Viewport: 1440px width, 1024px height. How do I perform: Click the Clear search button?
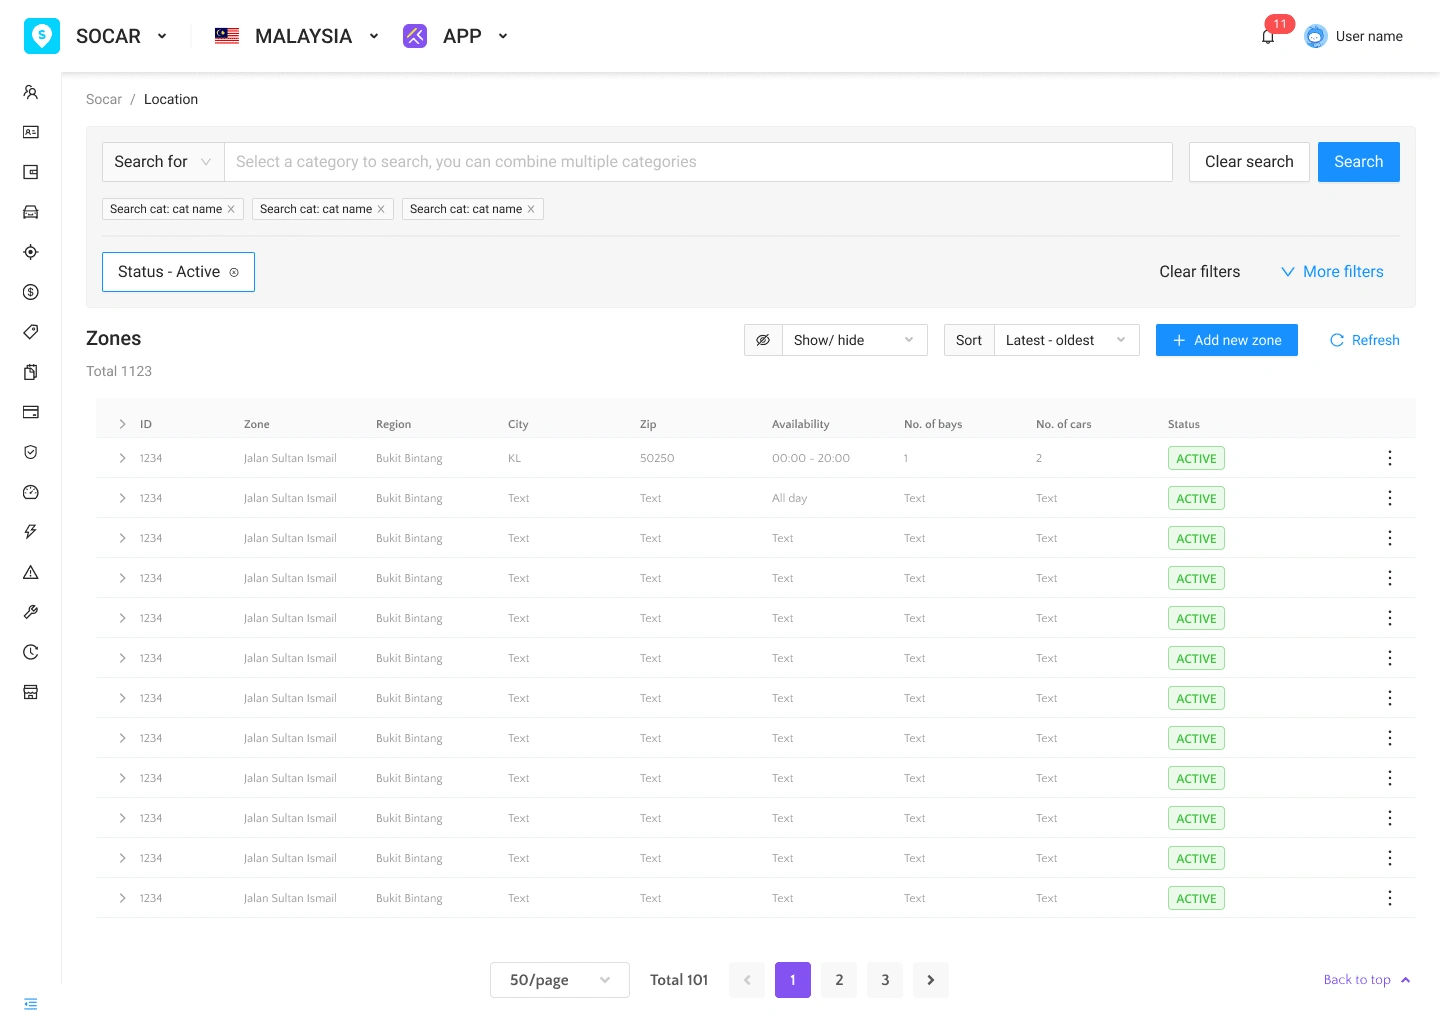1249,162
